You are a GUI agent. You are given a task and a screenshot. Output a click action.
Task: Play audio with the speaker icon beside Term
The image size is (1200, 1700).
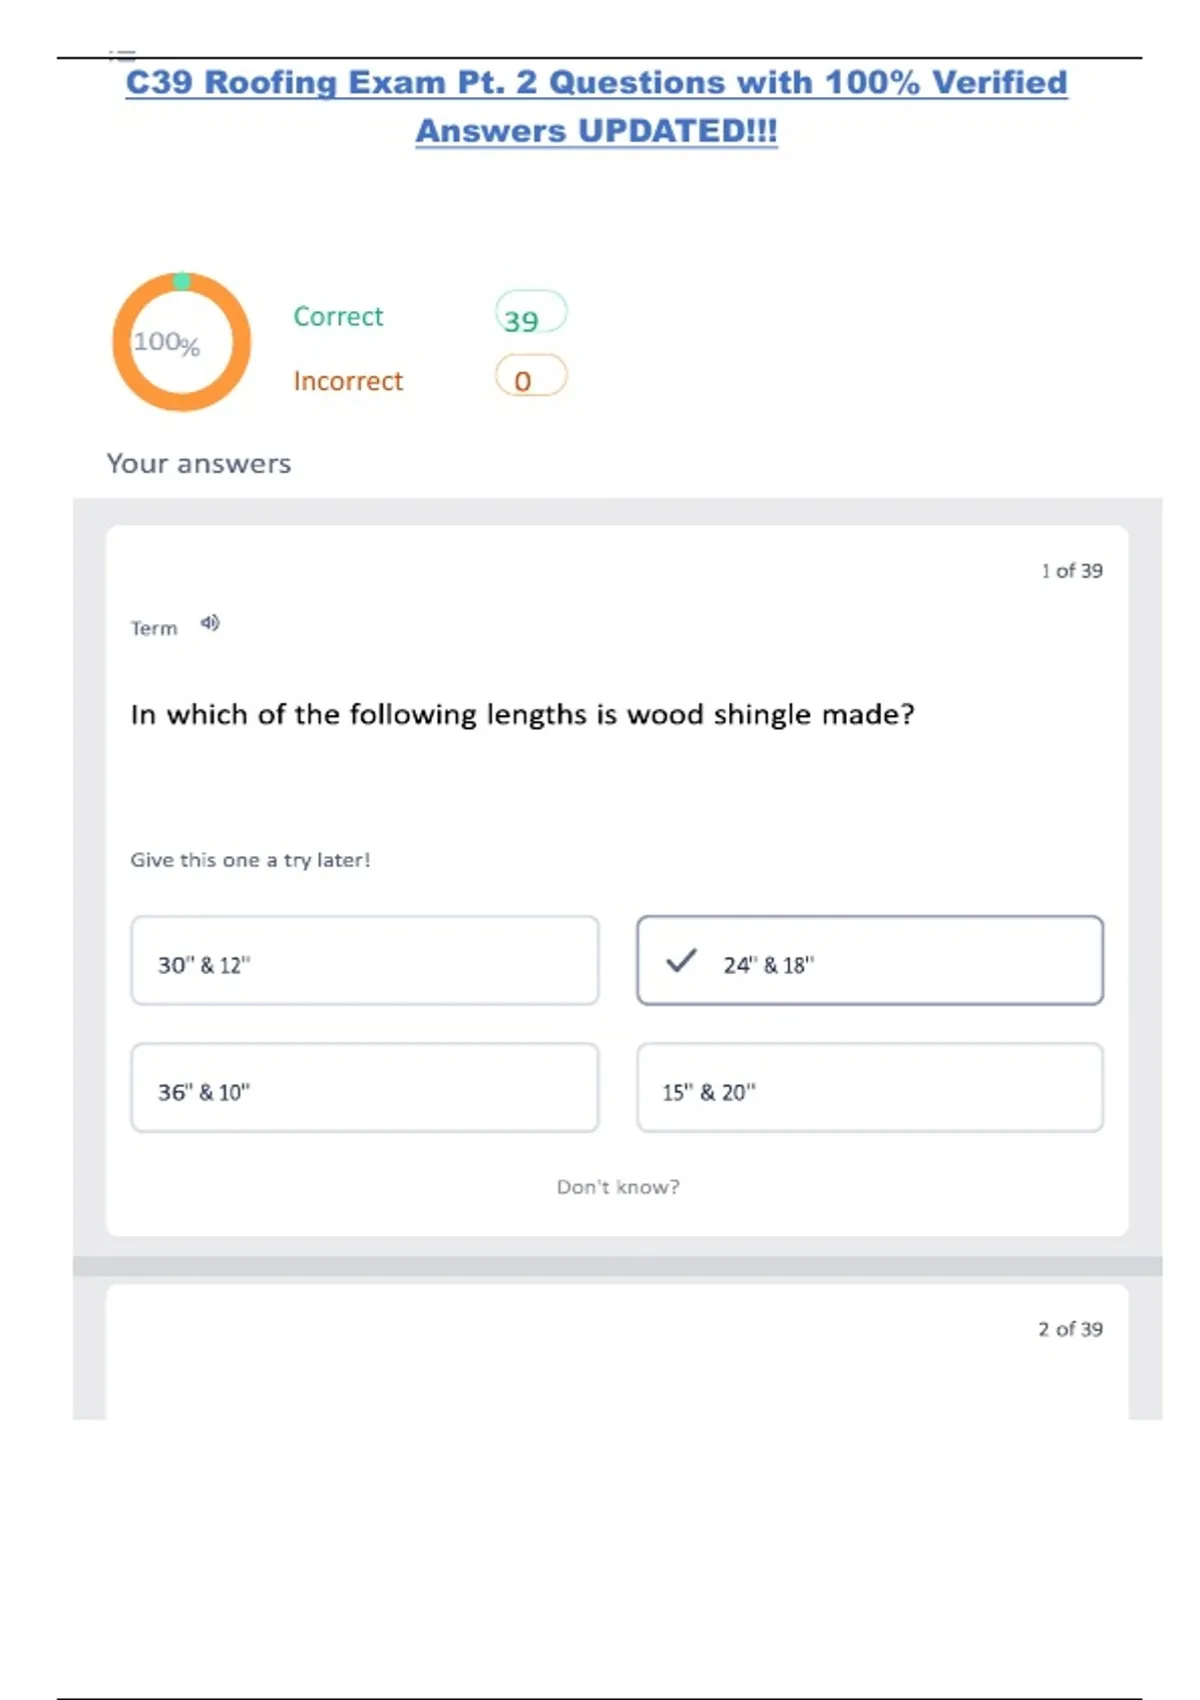[209, 623]
